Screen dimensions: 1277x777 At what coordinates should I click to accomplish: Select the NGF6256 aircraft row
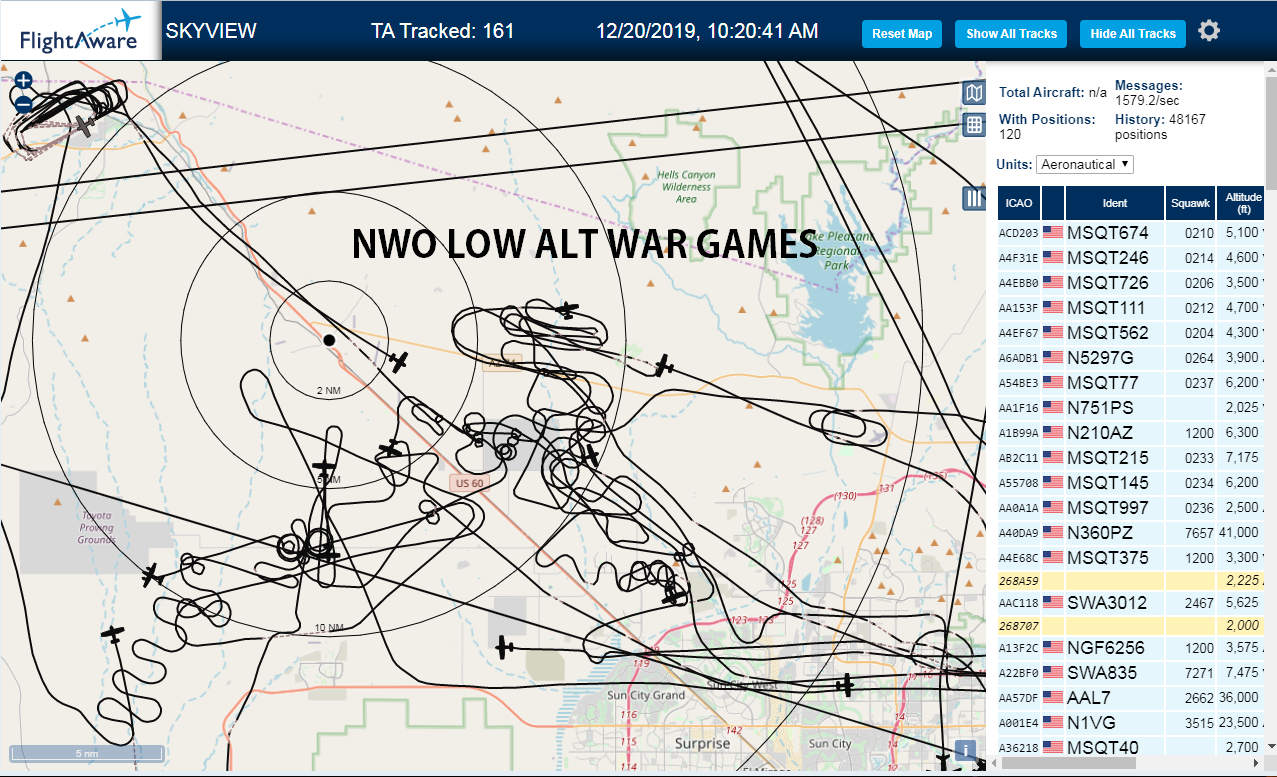tap(1131, 648)
